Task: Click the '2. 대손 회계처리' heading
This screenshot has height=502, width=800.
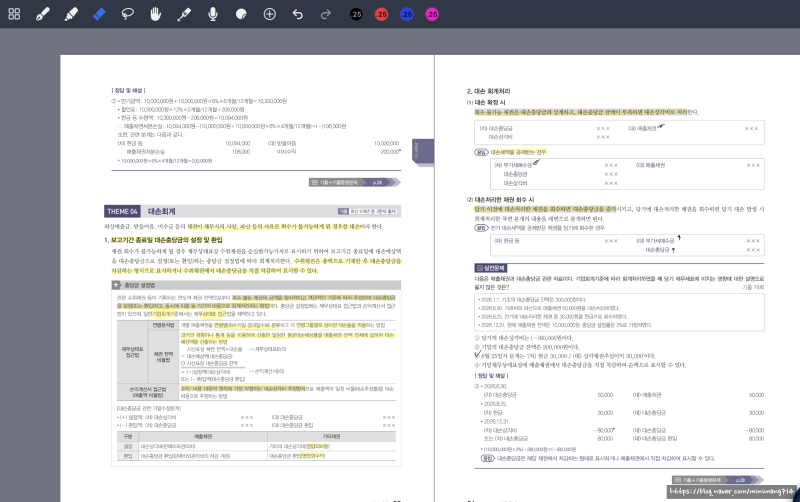Action: pyautogui.click(x=488, y=91)
